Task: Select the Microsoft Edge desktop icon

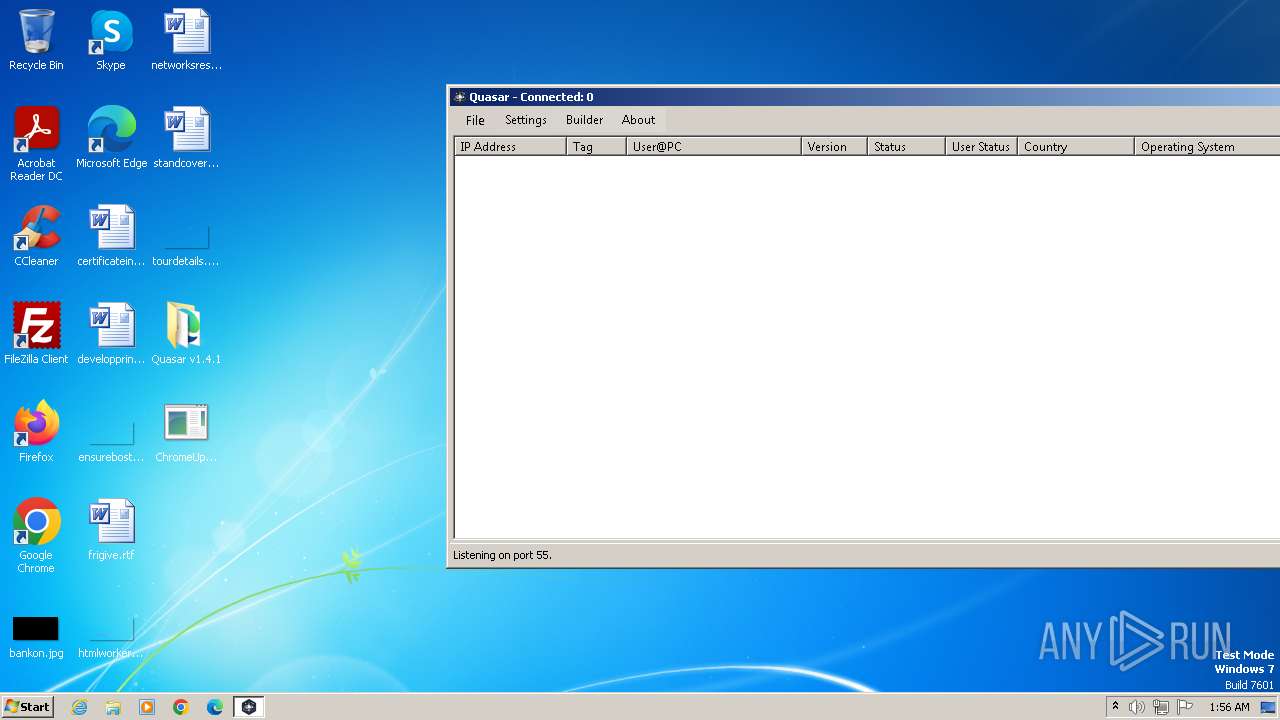Action: pos(111,138)
